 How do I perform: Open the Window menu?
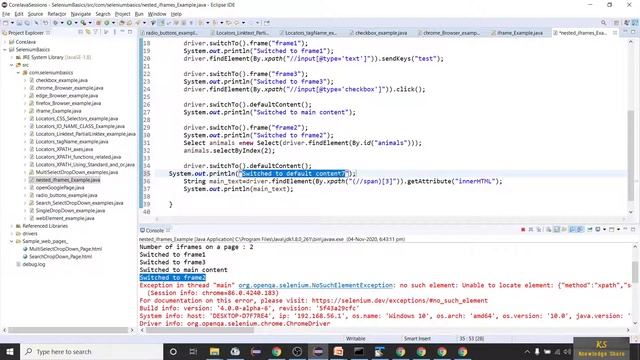[x=157, y=14]
